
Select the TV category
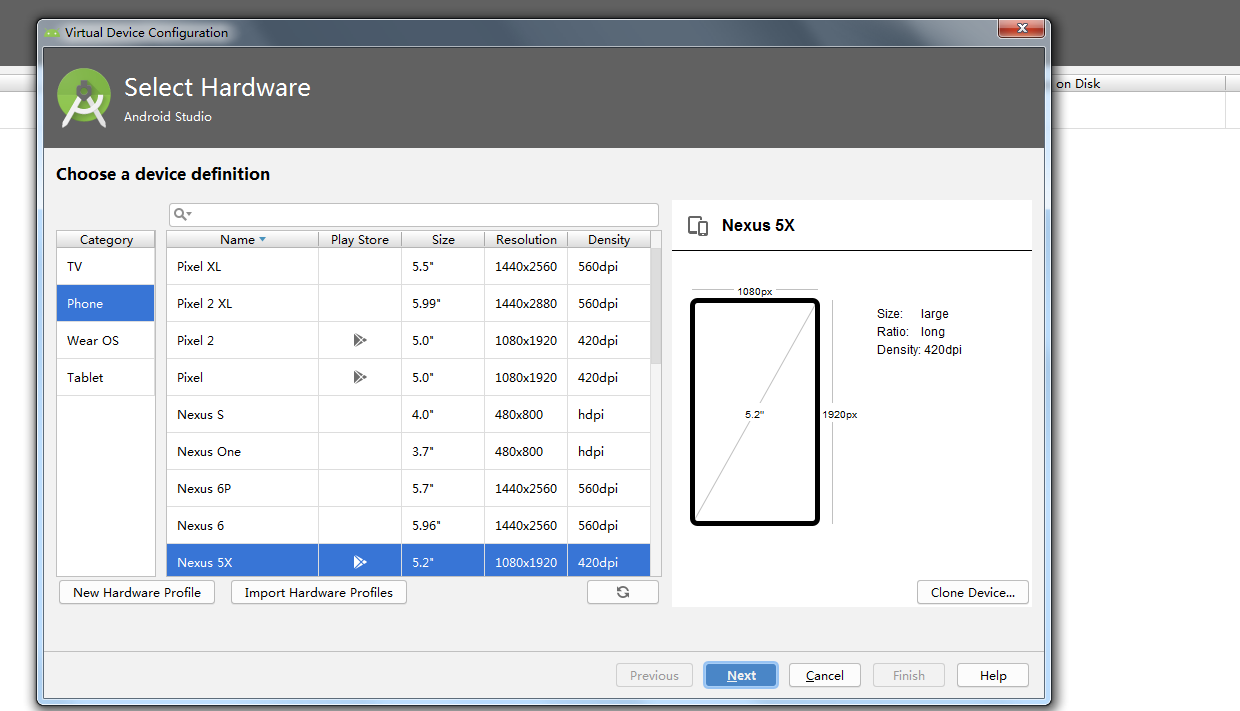point(106,266)
